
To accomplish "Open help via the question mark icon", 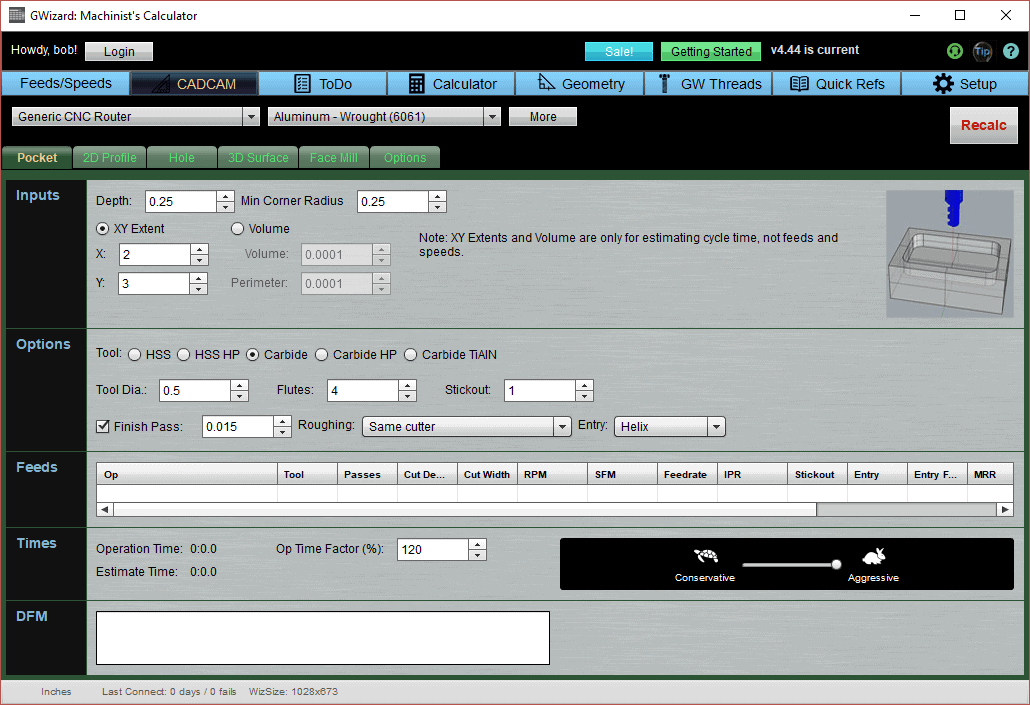I will [x=1011, y=51].
